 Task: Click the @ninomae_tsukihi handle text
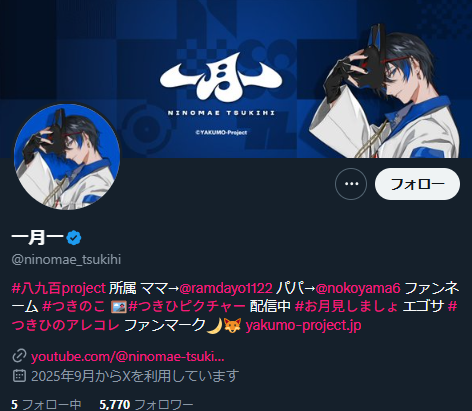(66, 259)
